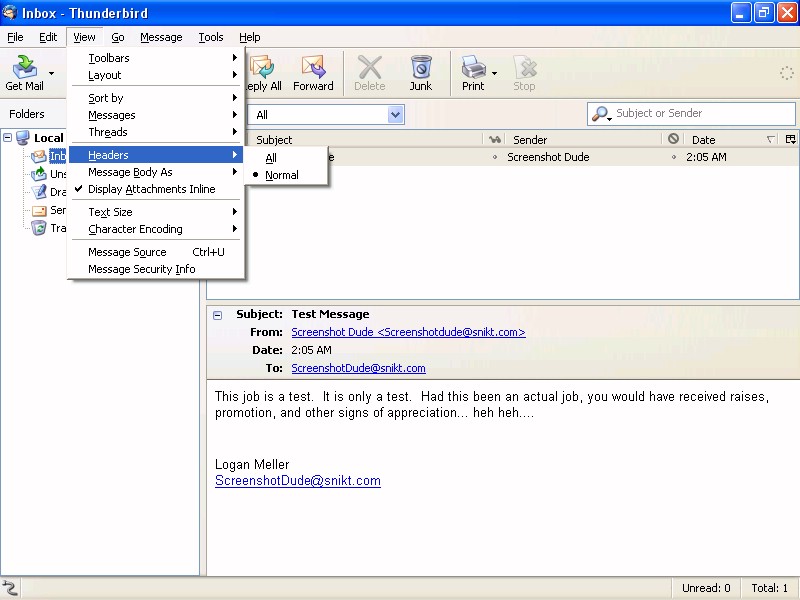Select Normal headers option

point(287,175)
